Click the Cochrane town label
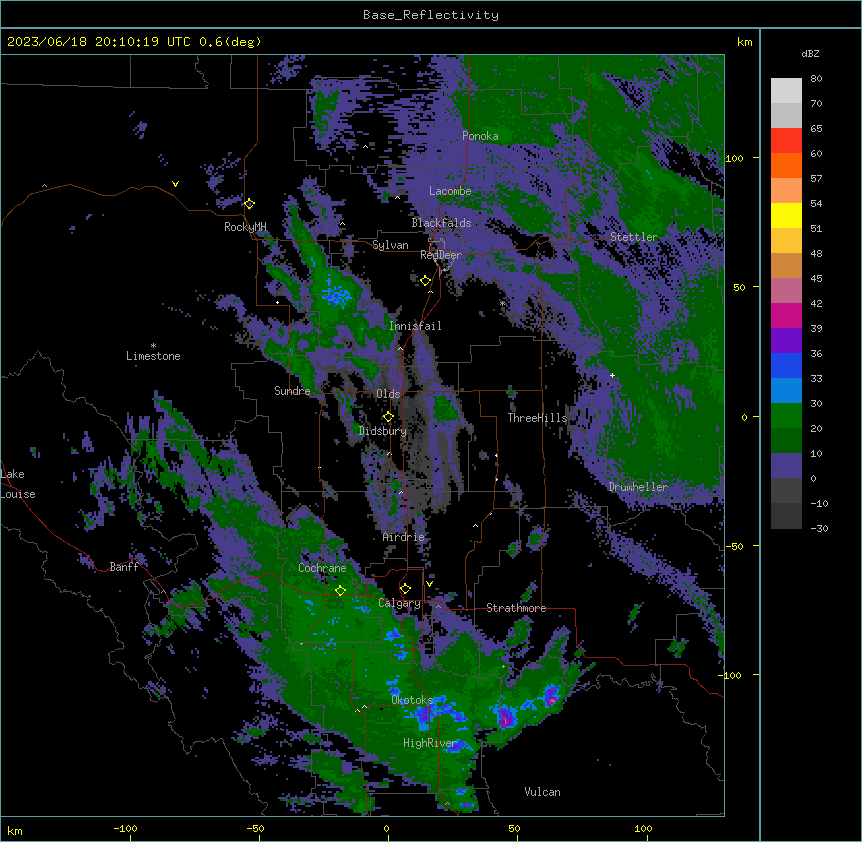The width and height of the screenshot is (862, 842). (x=322, y=568)
